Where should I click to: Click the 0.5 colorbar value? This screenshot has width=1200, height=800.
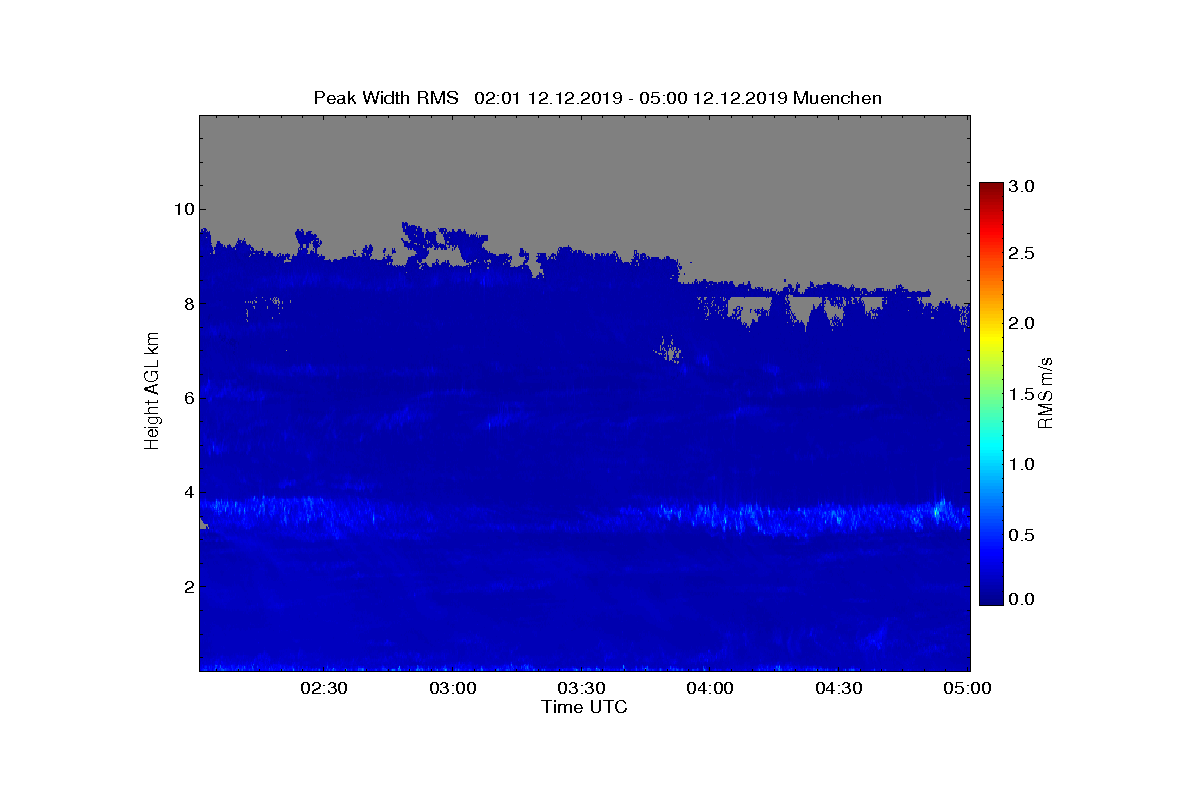[x=1022, y=535]
